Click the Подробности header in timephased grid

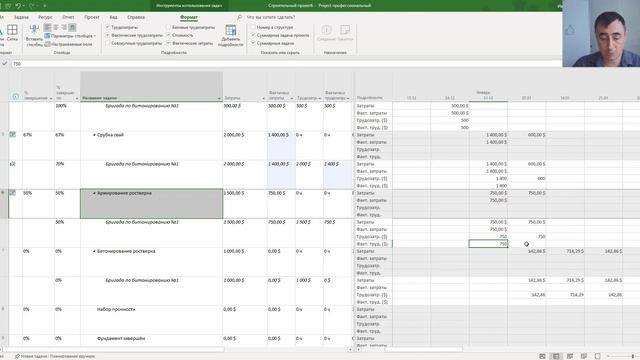click(x=370, y=98)
